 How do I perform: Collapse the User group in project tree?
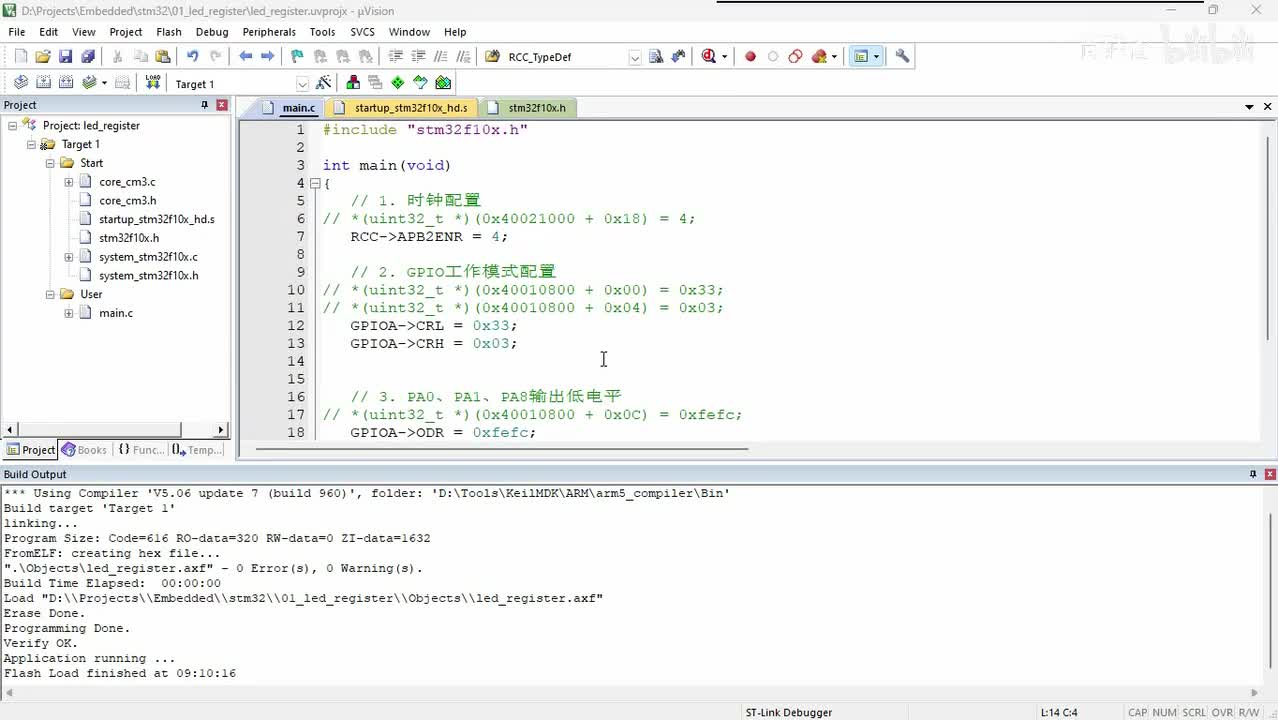point(50,294)
